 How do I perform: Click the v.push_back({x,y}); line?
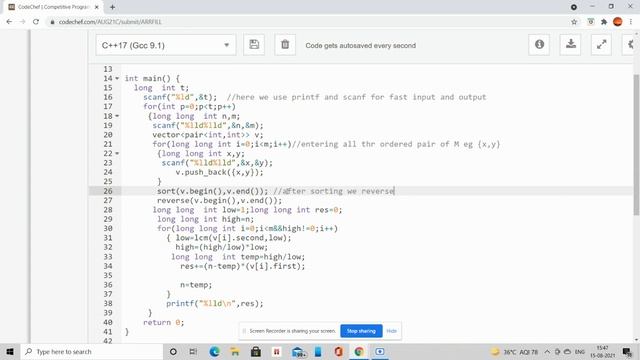pos(220,172)
